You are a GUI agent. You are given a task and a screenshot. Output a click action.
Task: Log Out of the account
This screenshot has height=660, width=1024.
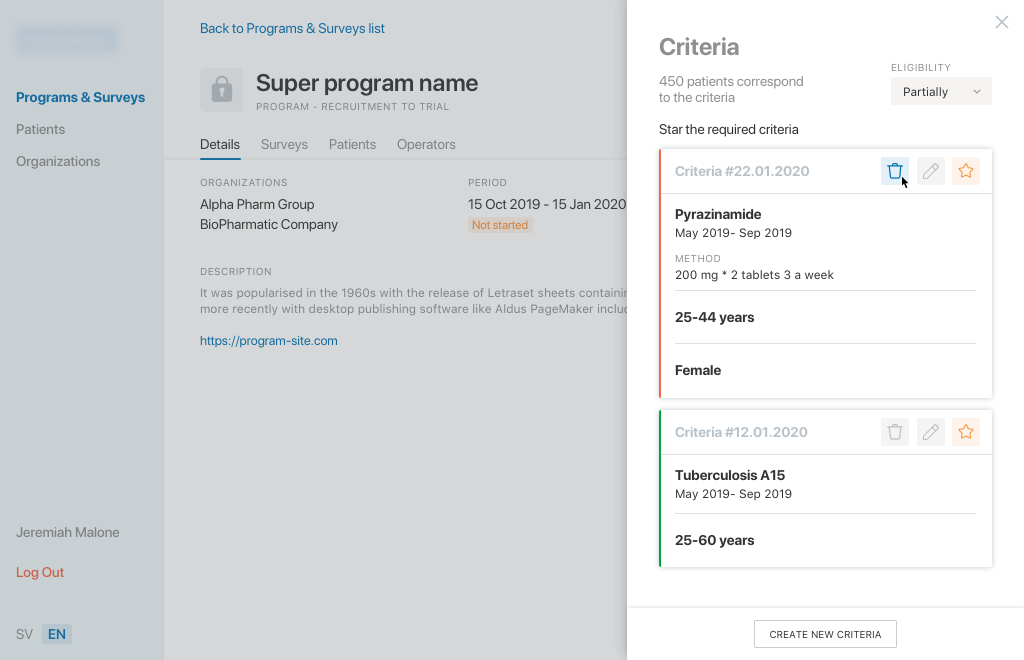[40, 573]
